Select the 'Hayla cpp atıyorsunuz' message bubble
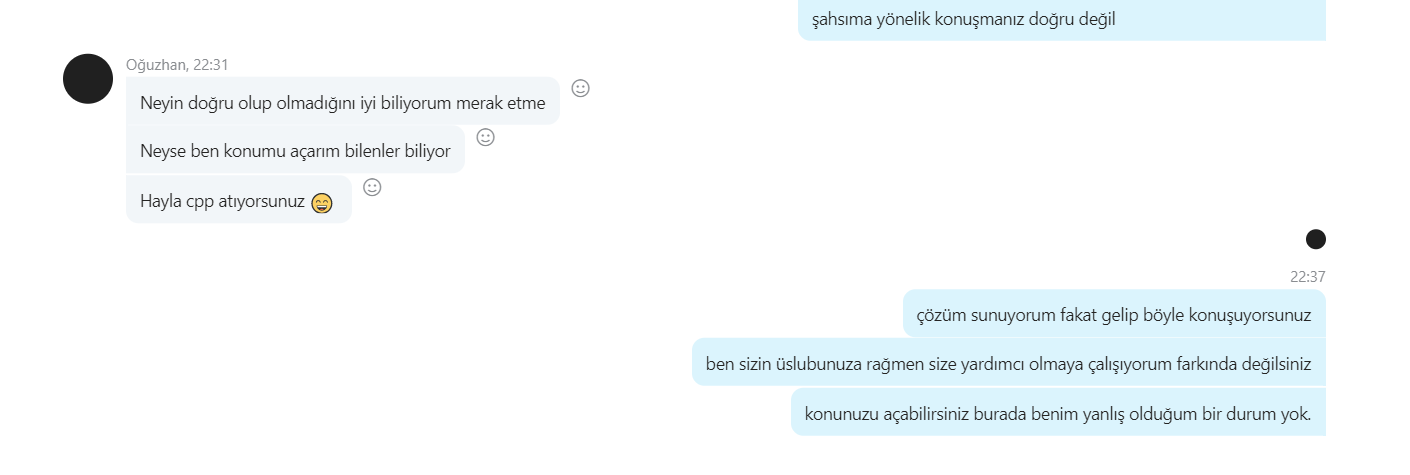This screenshot has height=475, width=1410. pos(239,200)
